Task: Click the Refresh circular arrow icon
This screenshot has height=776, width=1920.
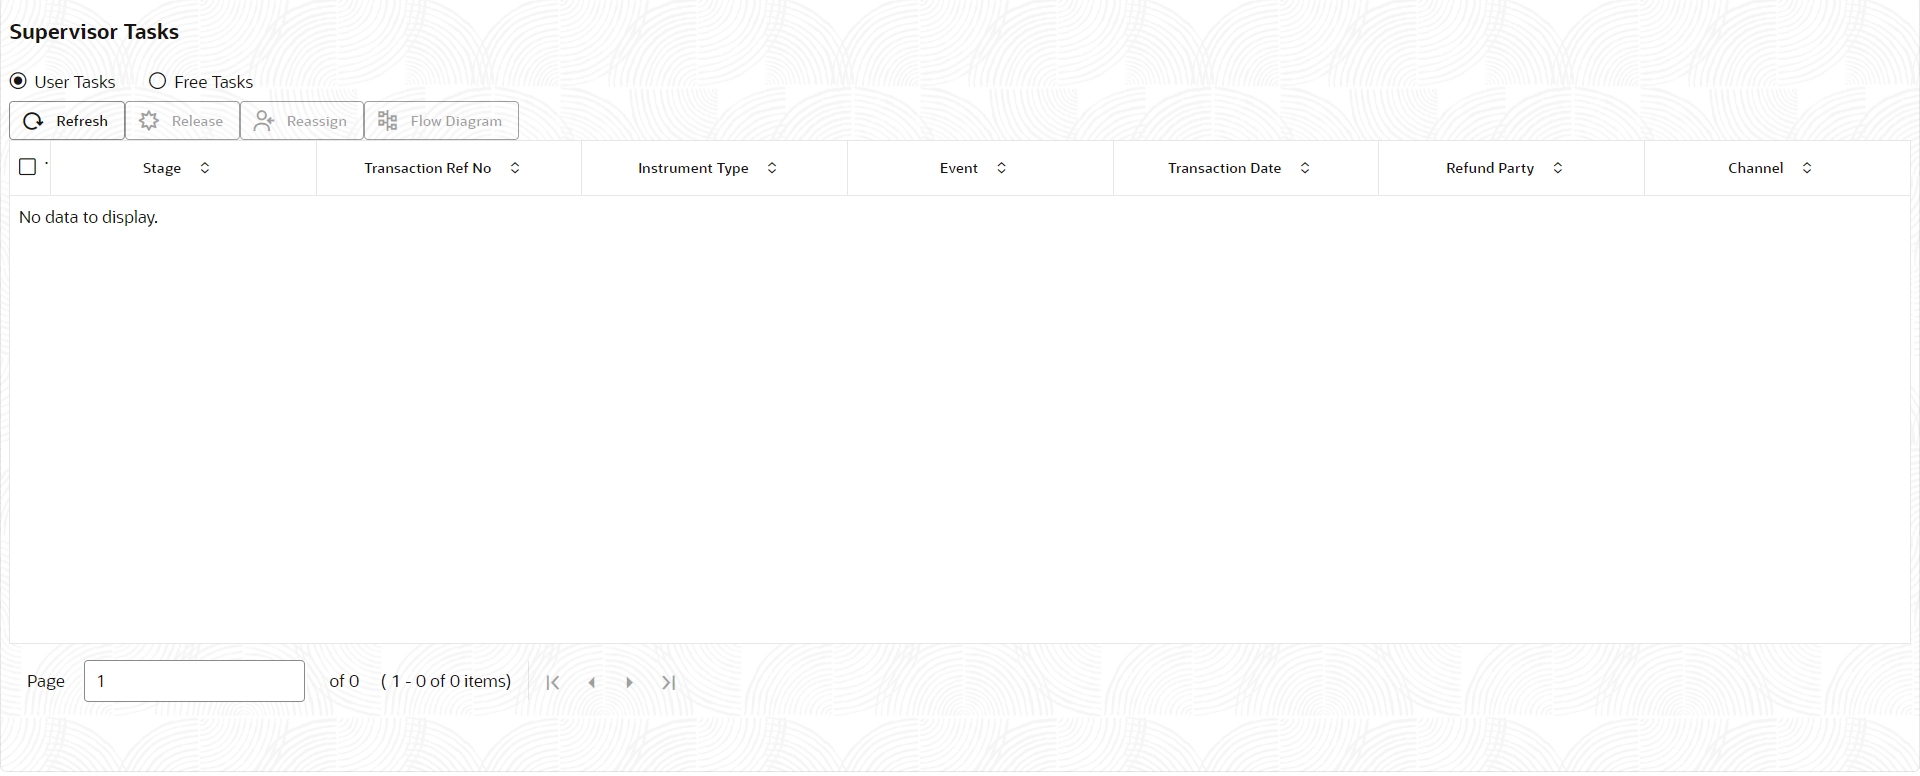Action: pos(33,121)
